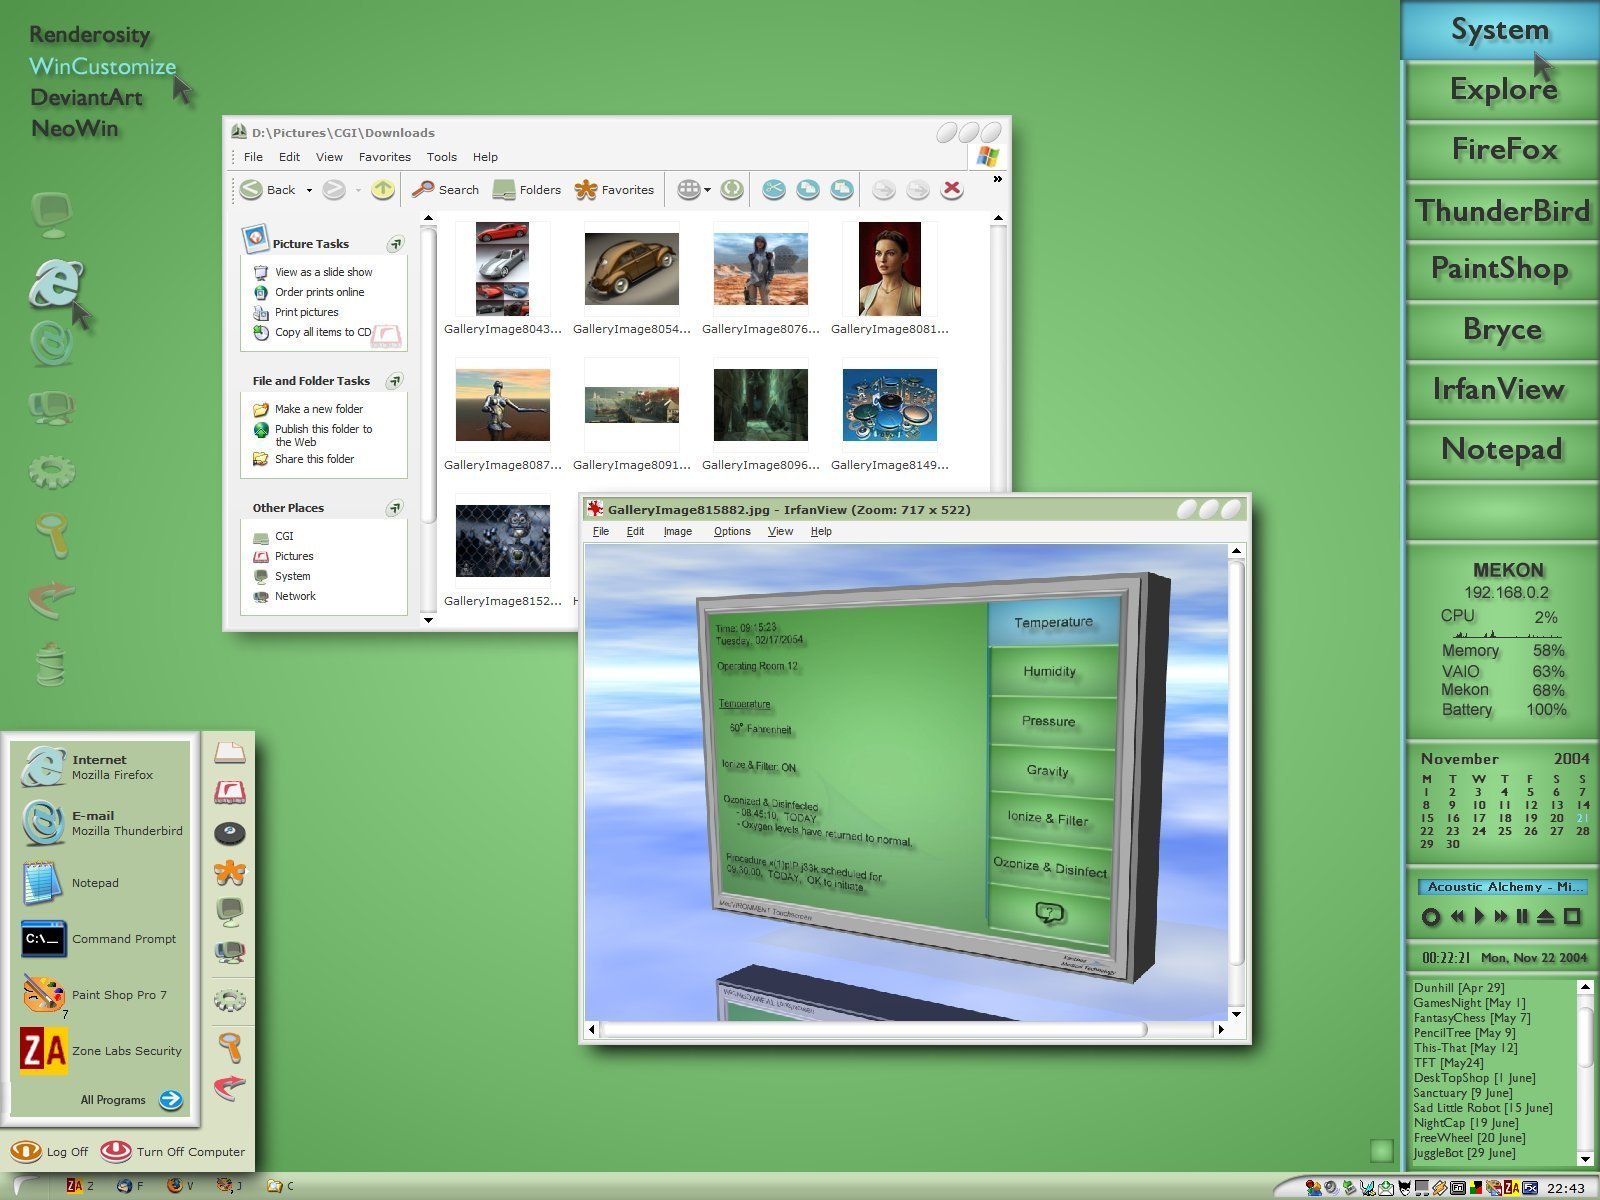Click the stop square button in media player
This screenshot has width=1600, height=1200.
[x=1572, y=916]
